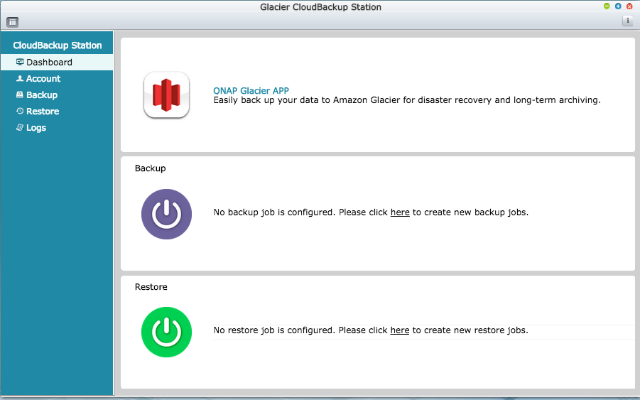Click the monitor icon beside Dashboard
This screenshot has width=640, height=400.
20,63
